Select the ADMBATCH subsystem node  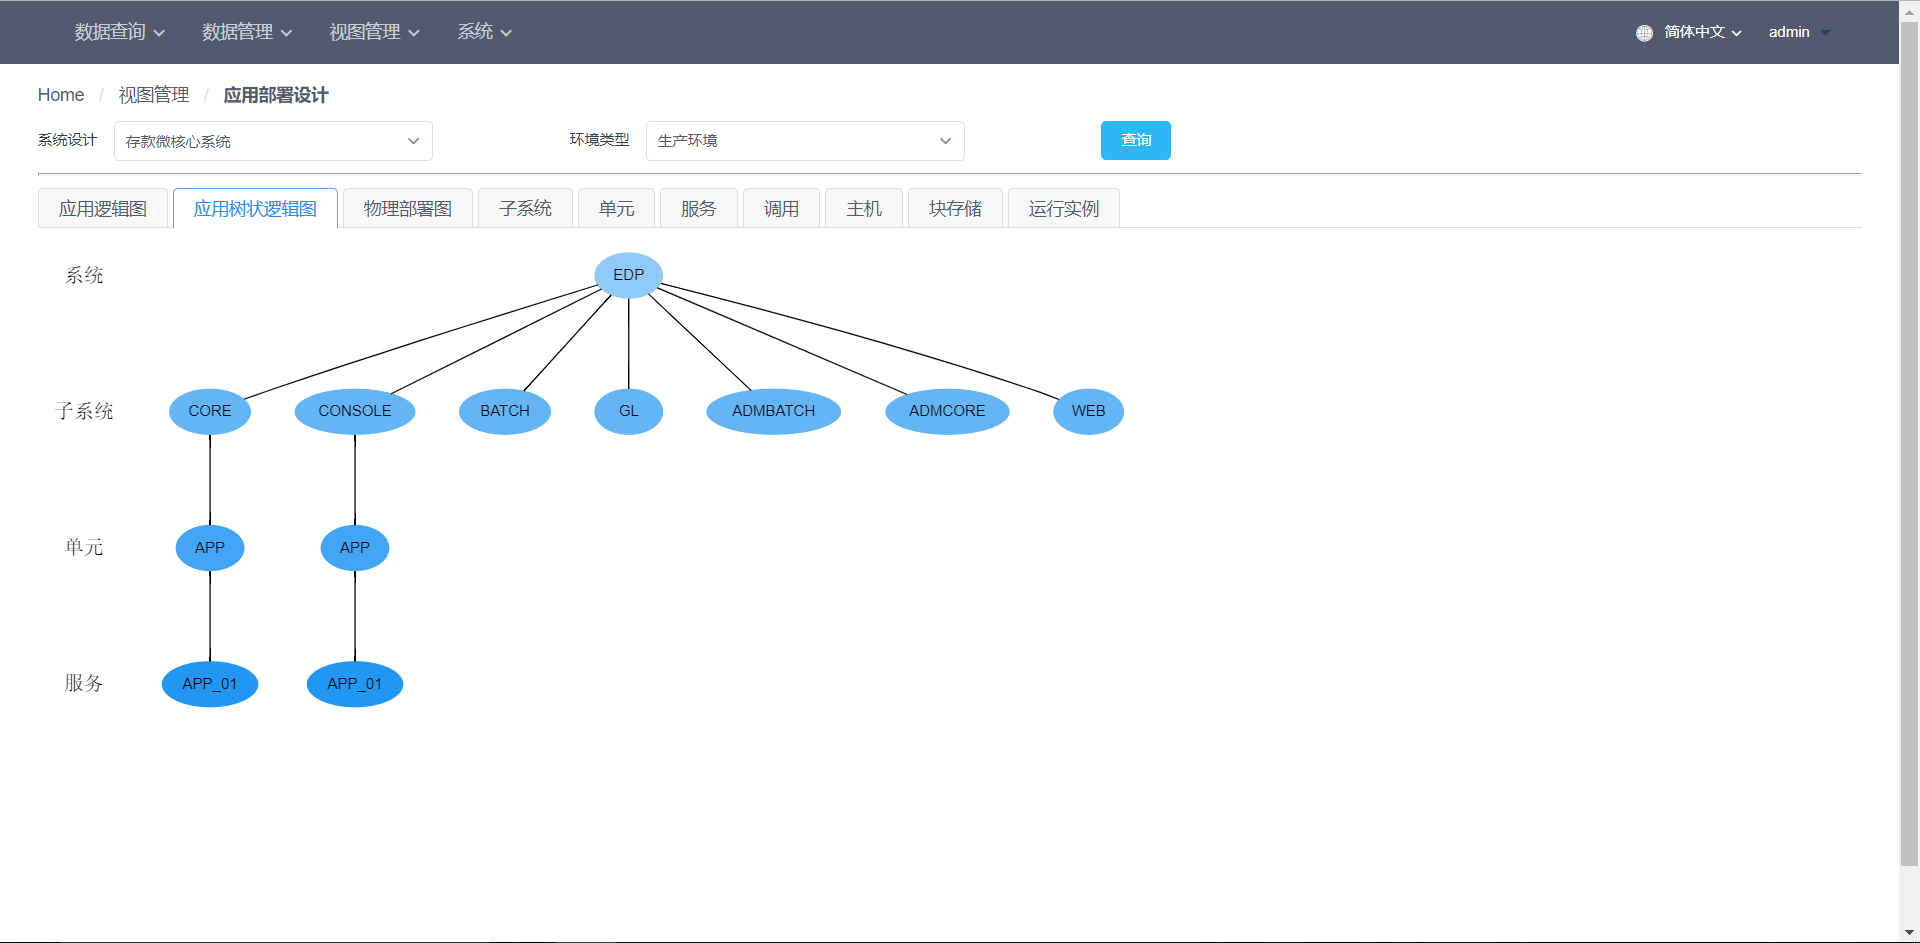[774, 411]
